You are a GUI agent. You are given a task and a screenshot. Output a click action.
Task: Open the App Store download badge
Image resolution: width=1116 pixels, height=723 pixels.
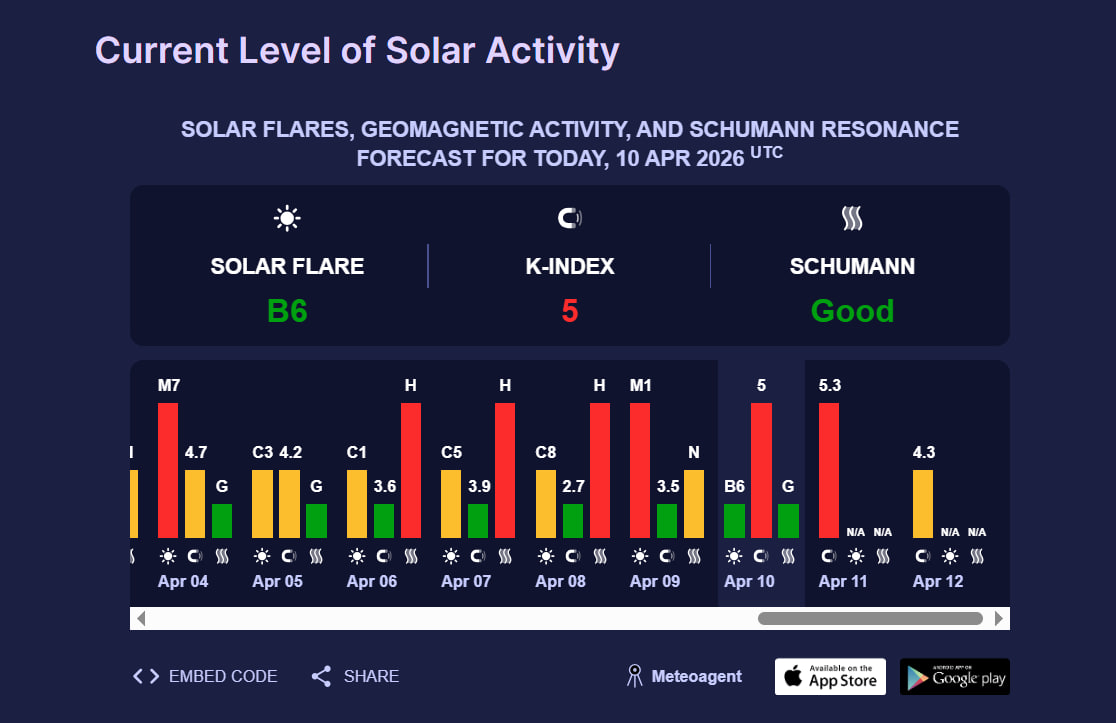click(x=830, y=677)
